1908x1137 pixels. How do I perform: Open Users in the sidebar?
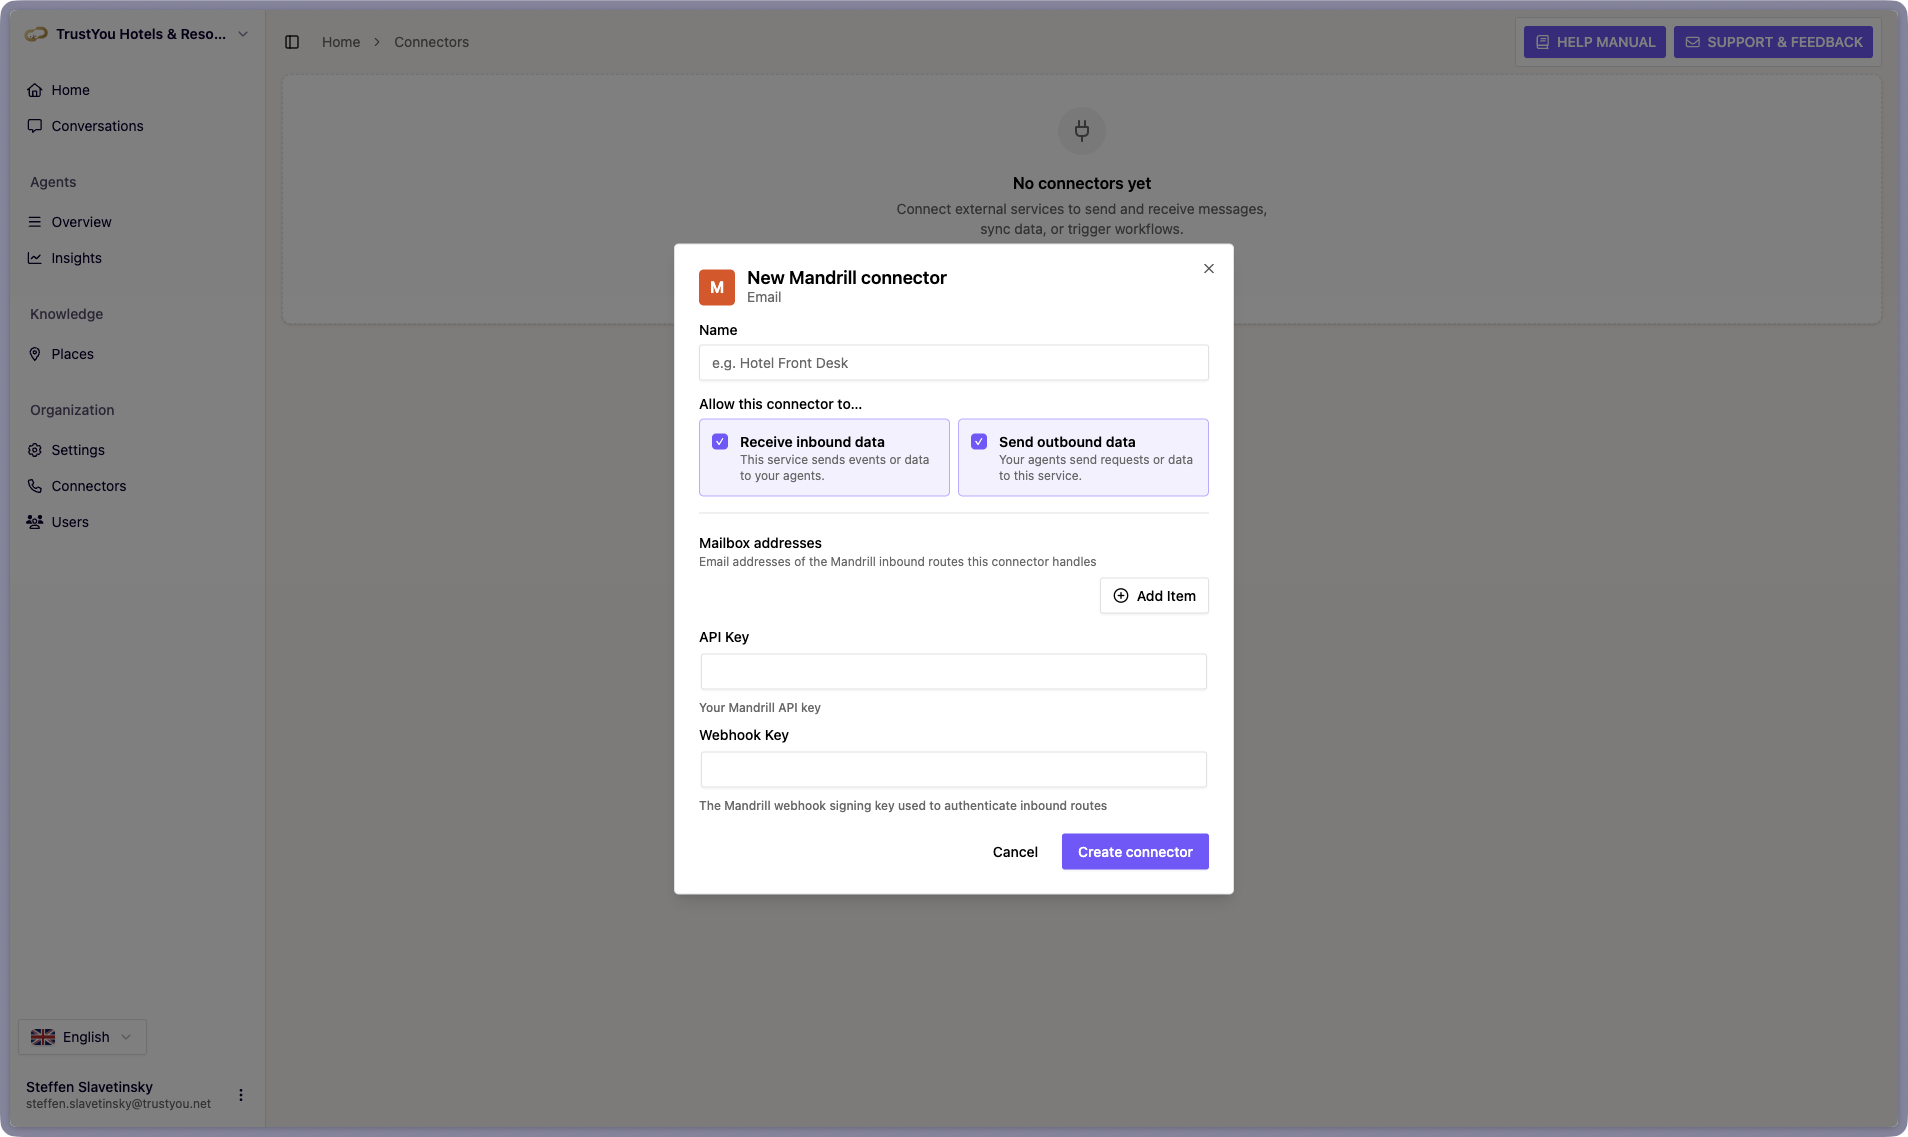[x=70, y=522]
